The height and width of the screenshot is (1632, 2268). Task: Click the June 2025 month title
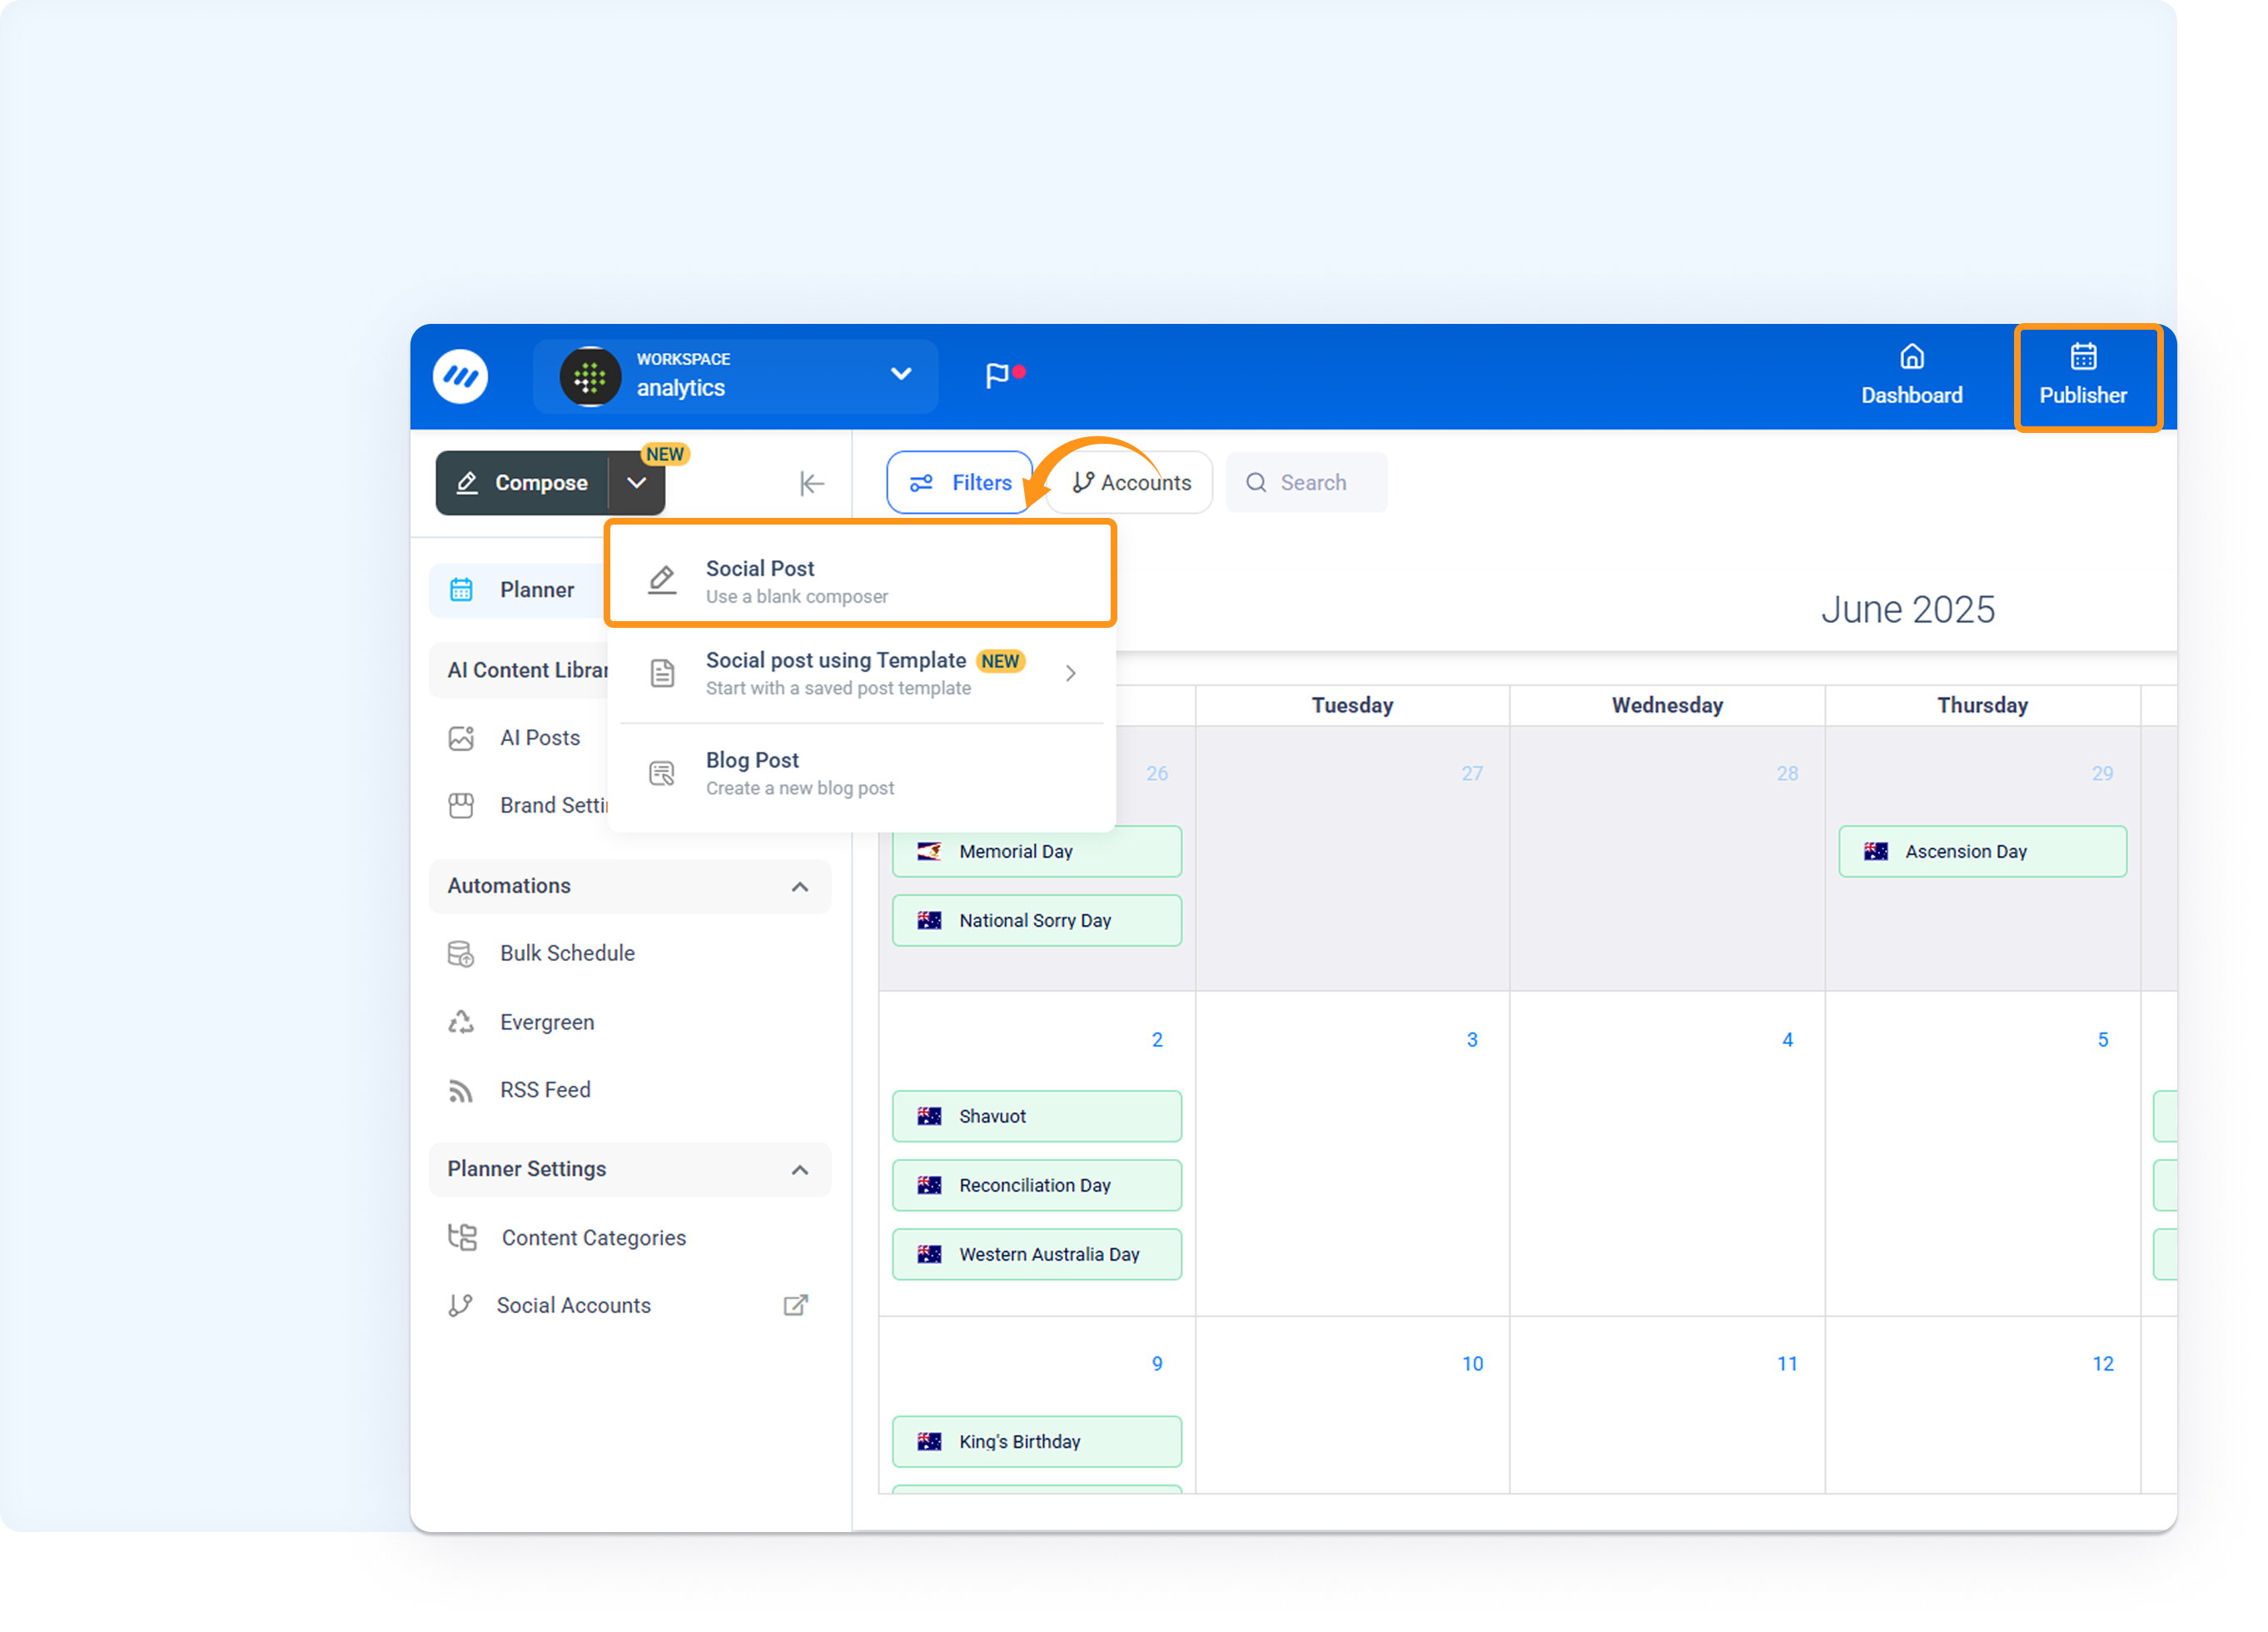(x=1907, y=610)
